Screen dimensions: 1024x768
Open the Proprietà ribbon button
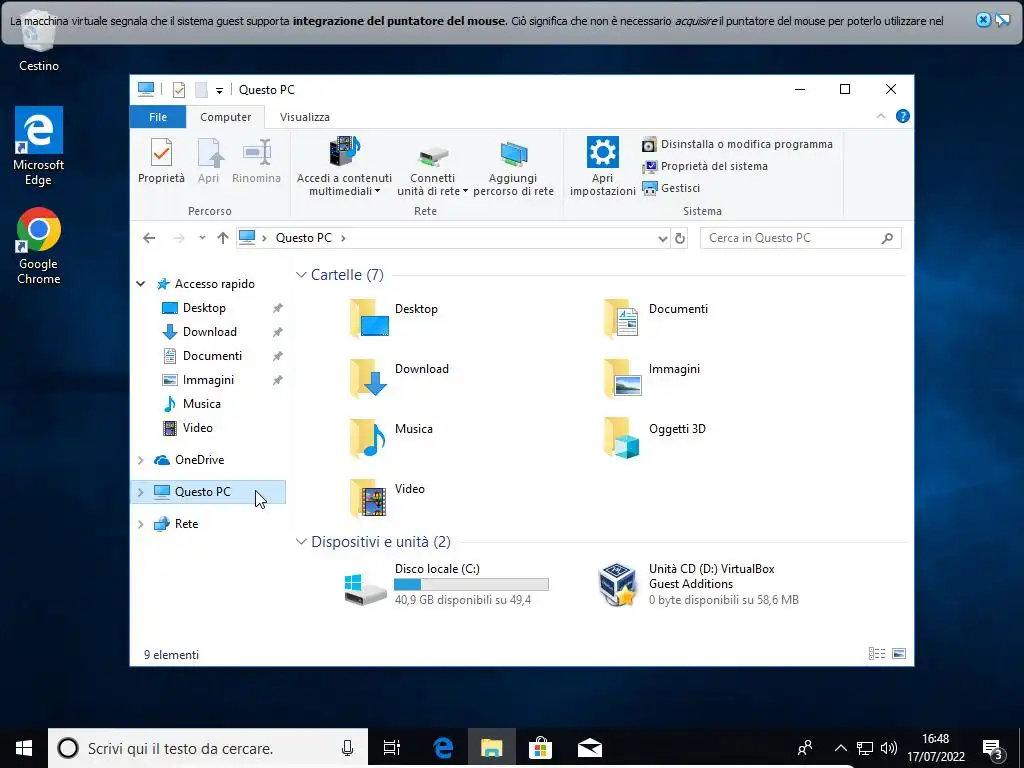point(161,161)
